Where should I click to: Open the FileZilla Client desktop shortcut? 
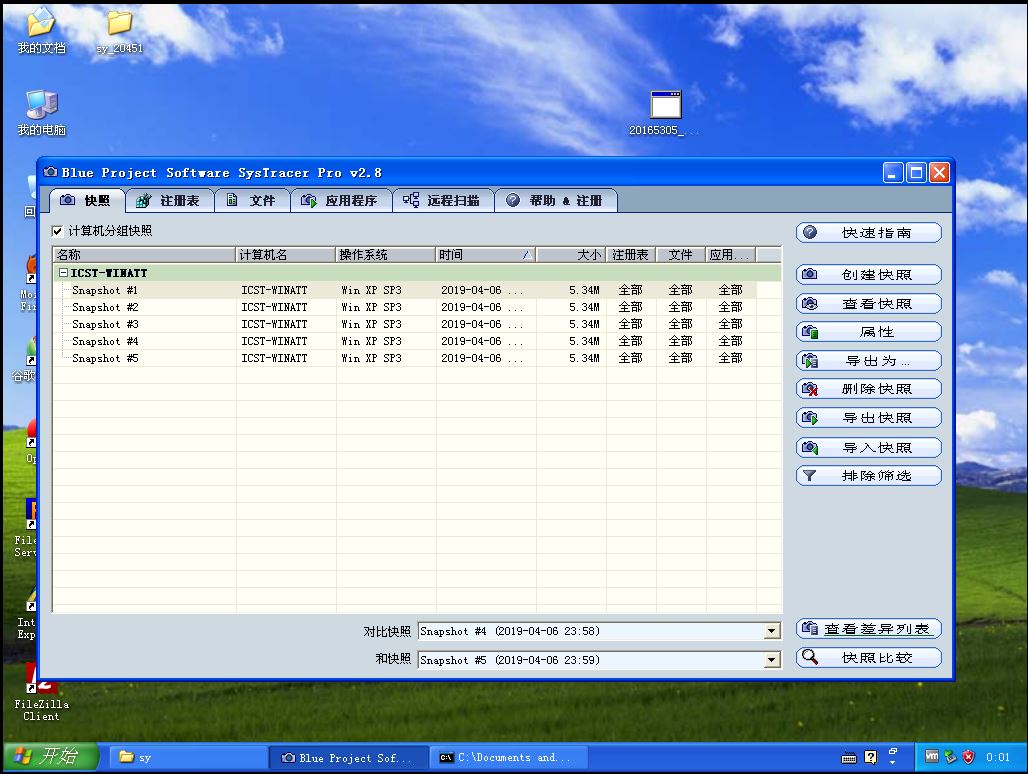point(41,693)
